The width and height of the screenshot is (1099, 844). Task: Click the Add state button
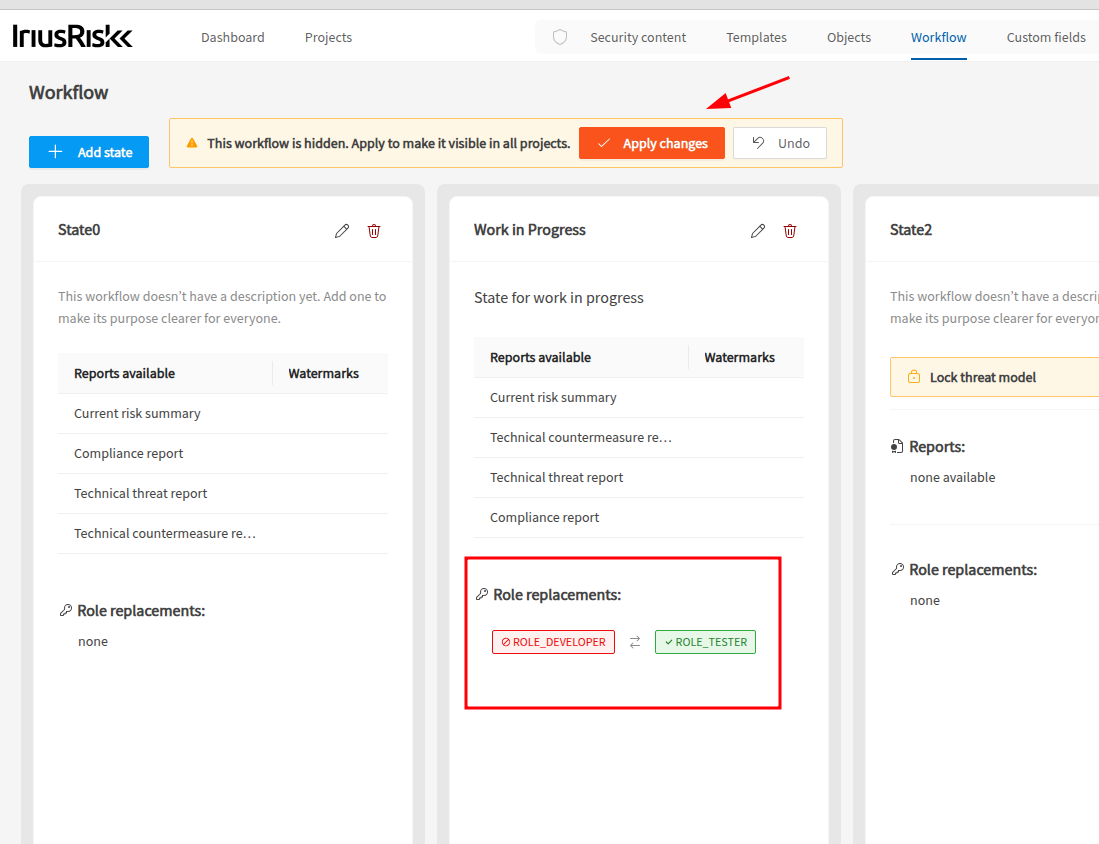click(89, 152)
